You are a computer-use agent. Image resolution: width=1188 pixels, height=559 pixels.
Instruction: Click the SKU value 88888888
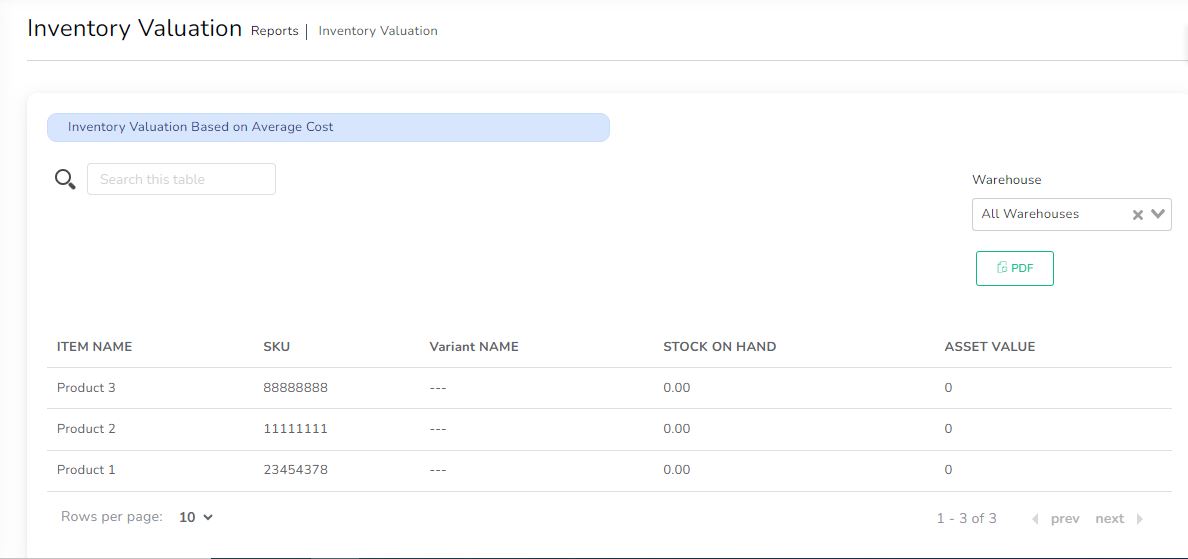(x=295, y=388)
